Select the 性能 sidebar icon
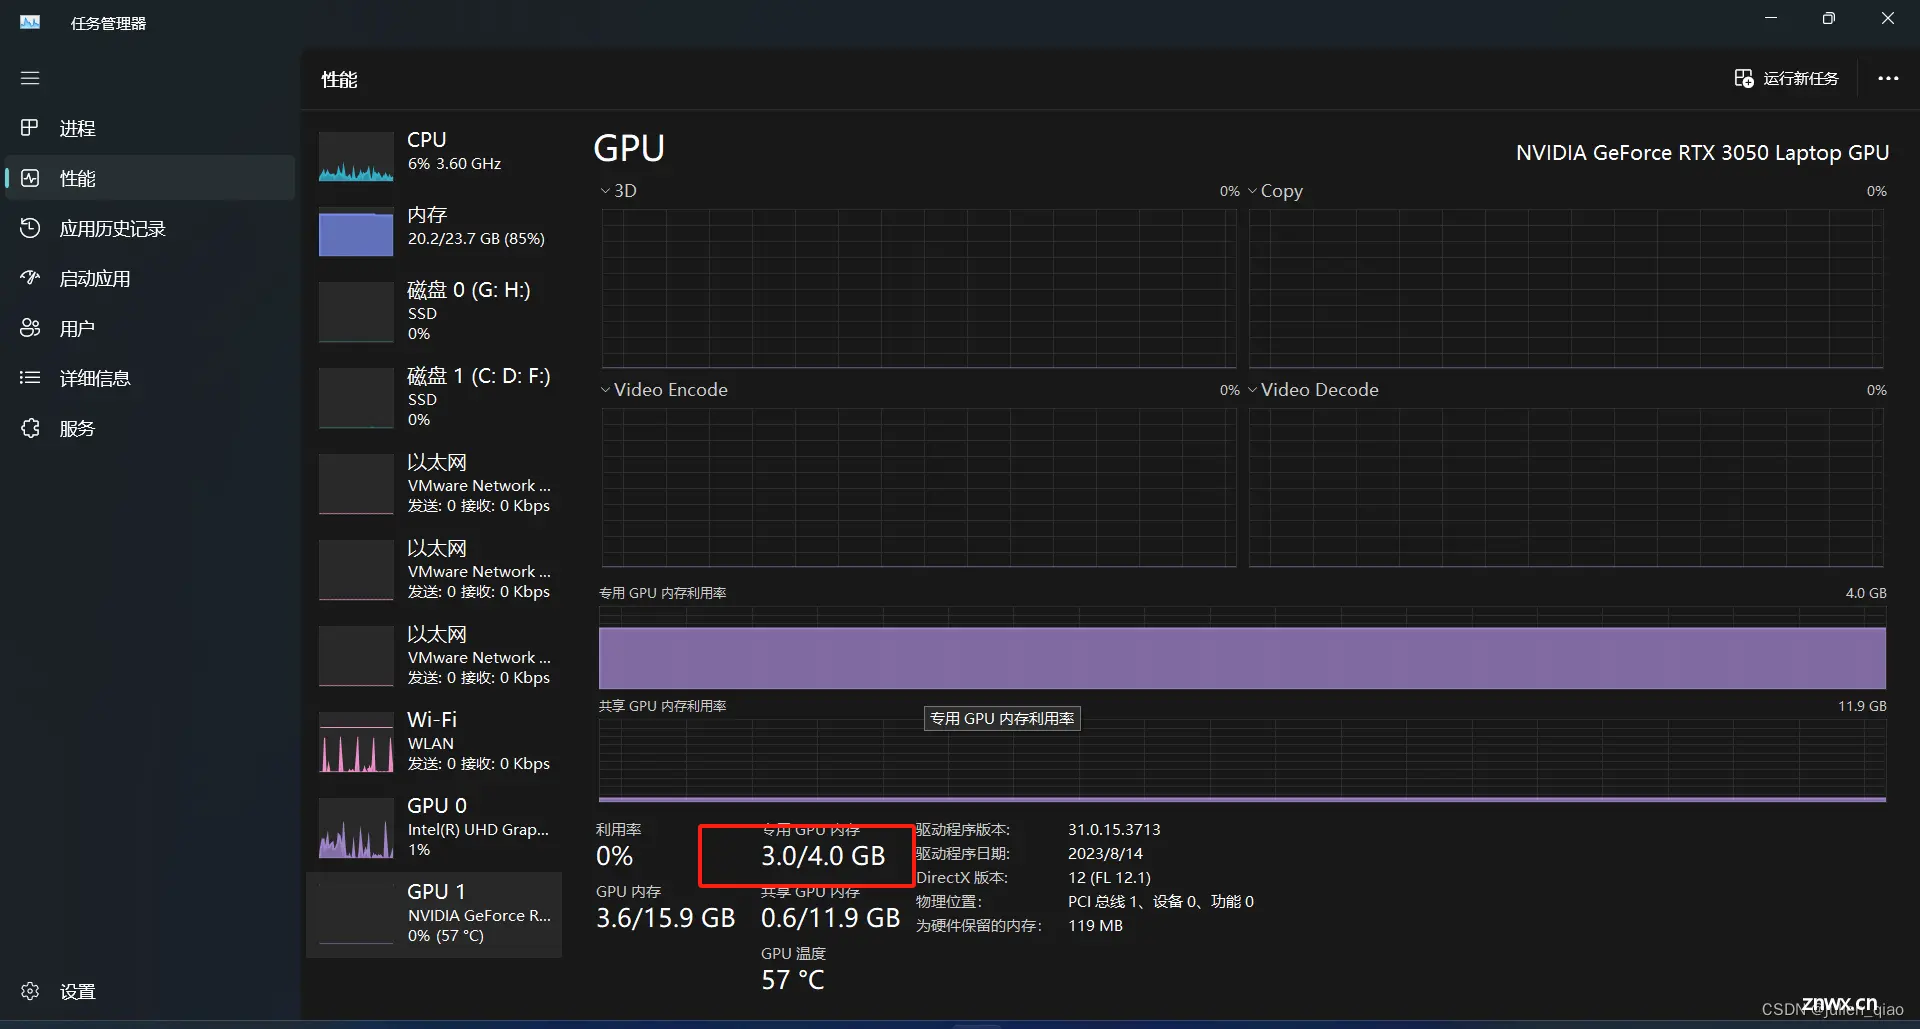The width and height of the screenshot is (1920, 1029). [x=30, y=178]
